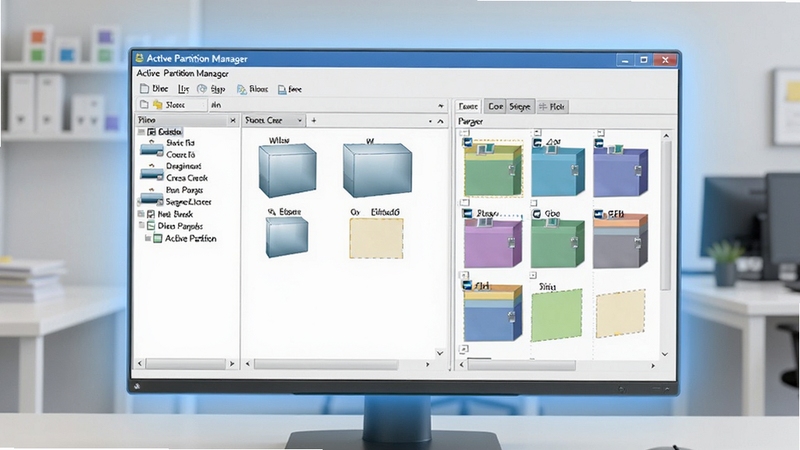Close the left tree panel with its X
The width and height of the screenshot is (800, 450).
coord(233,120)
